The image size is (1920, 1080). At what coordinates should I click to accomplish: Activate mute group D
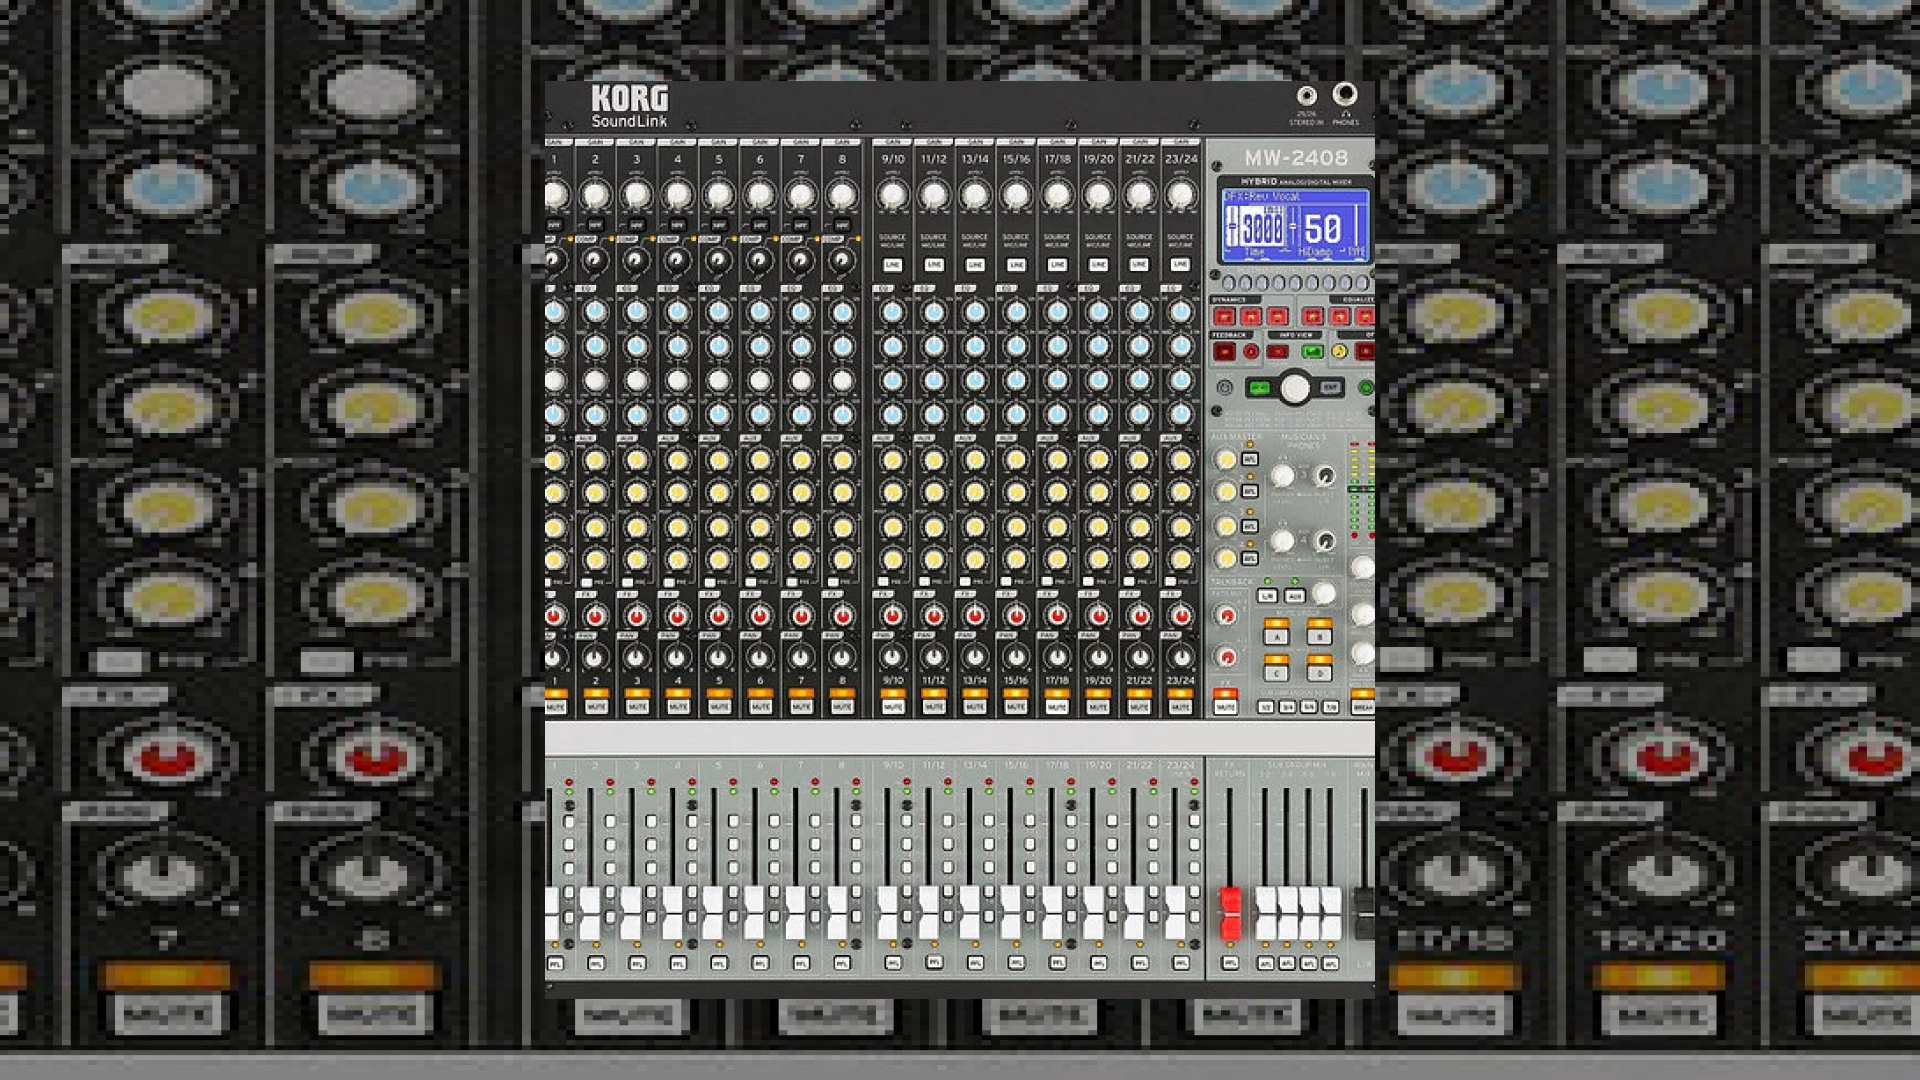(x=1320, y=673)
